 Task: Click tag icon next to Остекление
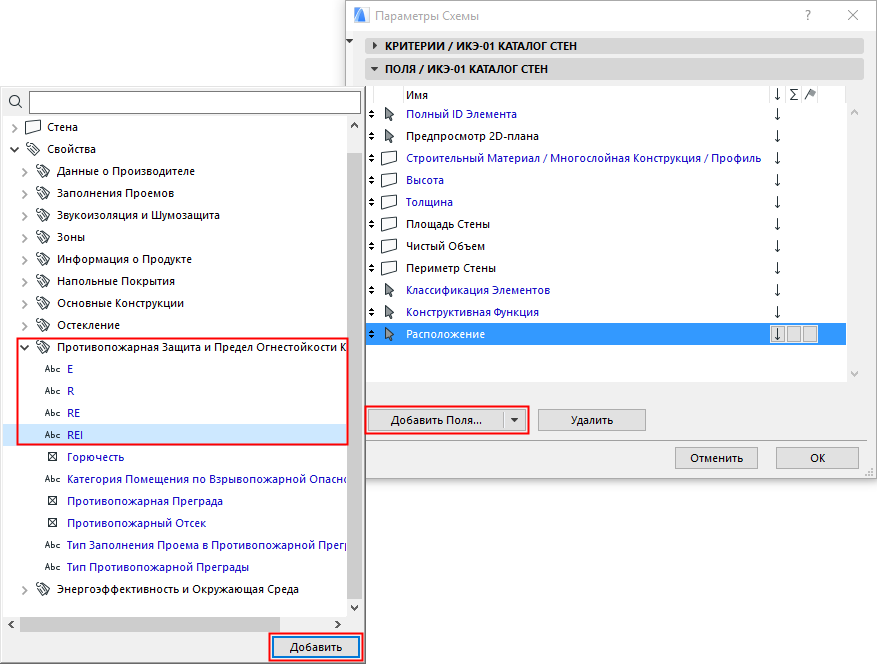43,324
